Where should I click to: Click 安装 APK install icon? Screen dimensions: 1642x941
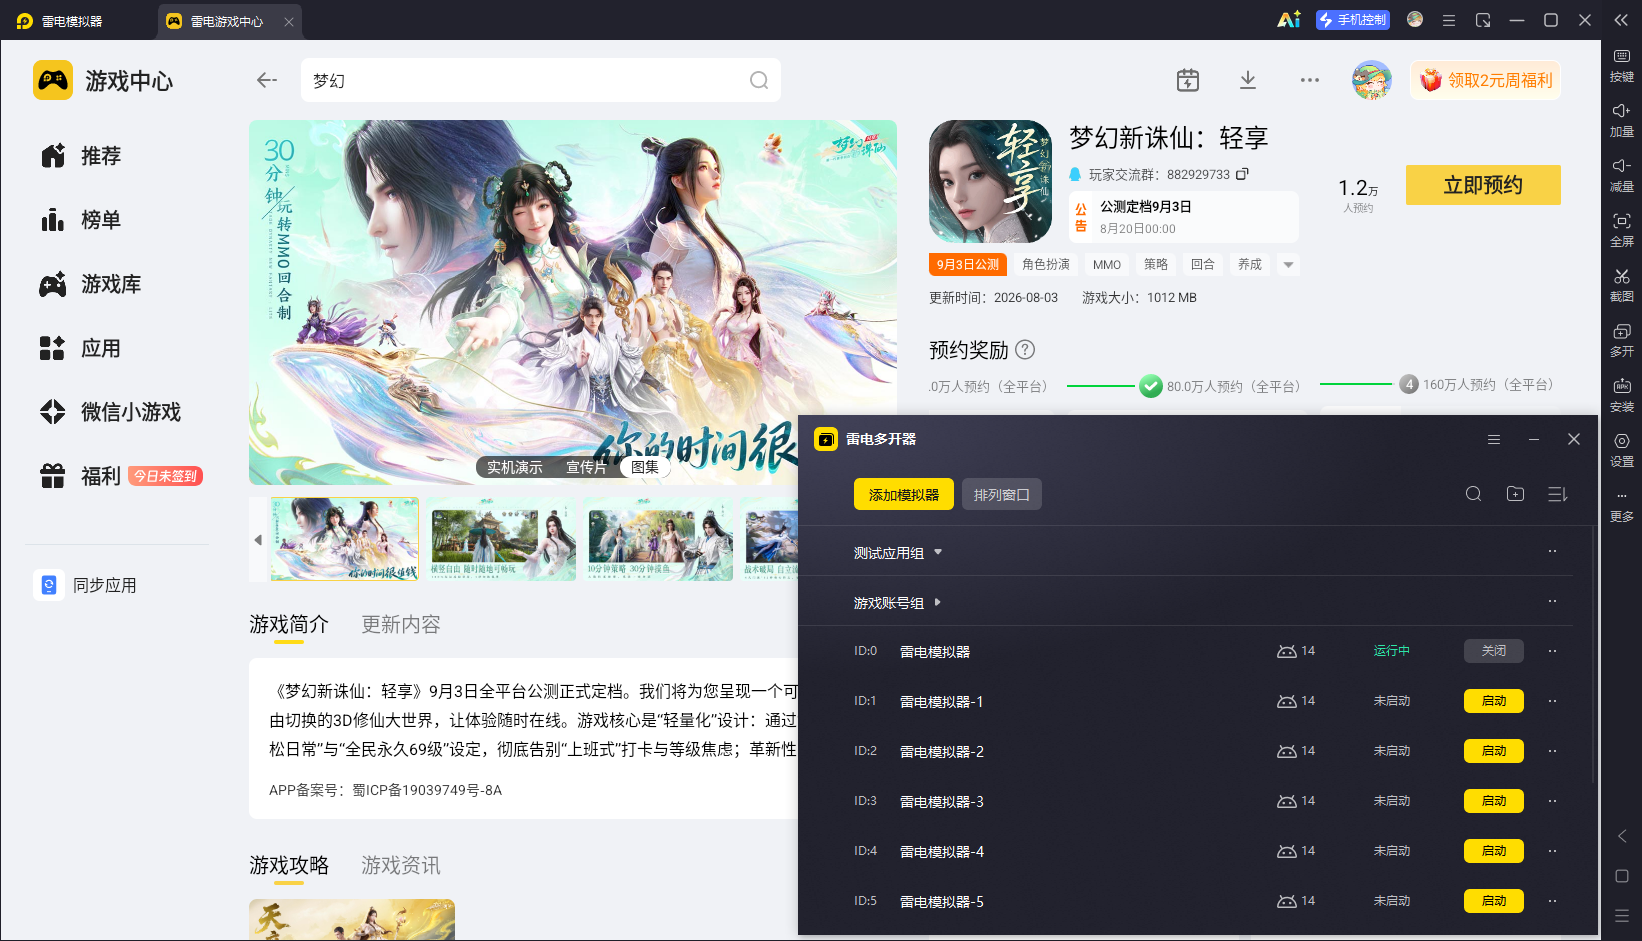click(x=1622, y=396)
